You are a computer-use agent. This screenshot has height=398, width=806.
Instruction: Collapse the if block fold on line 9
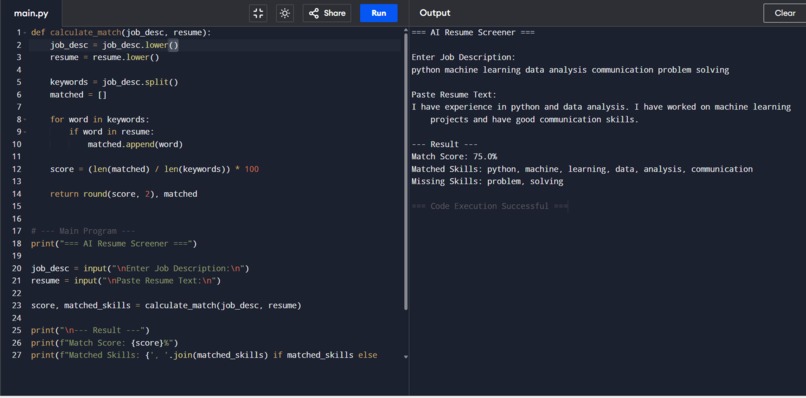(x=25, y=132)
